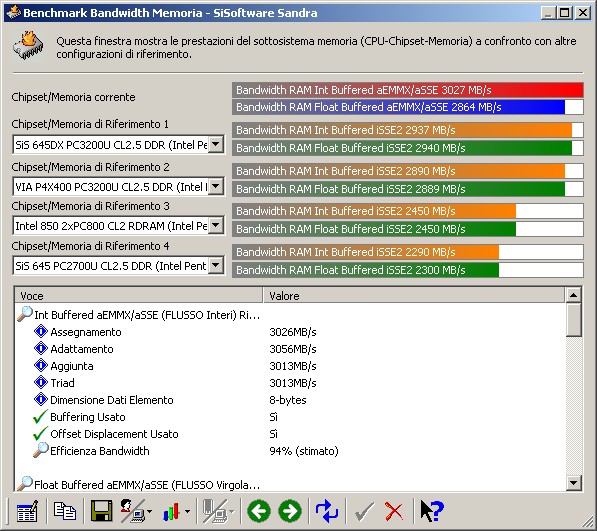This screenshot has width=597, height=531.
Task: Click the results list scrollbar thumb
Action: (573, 320)
